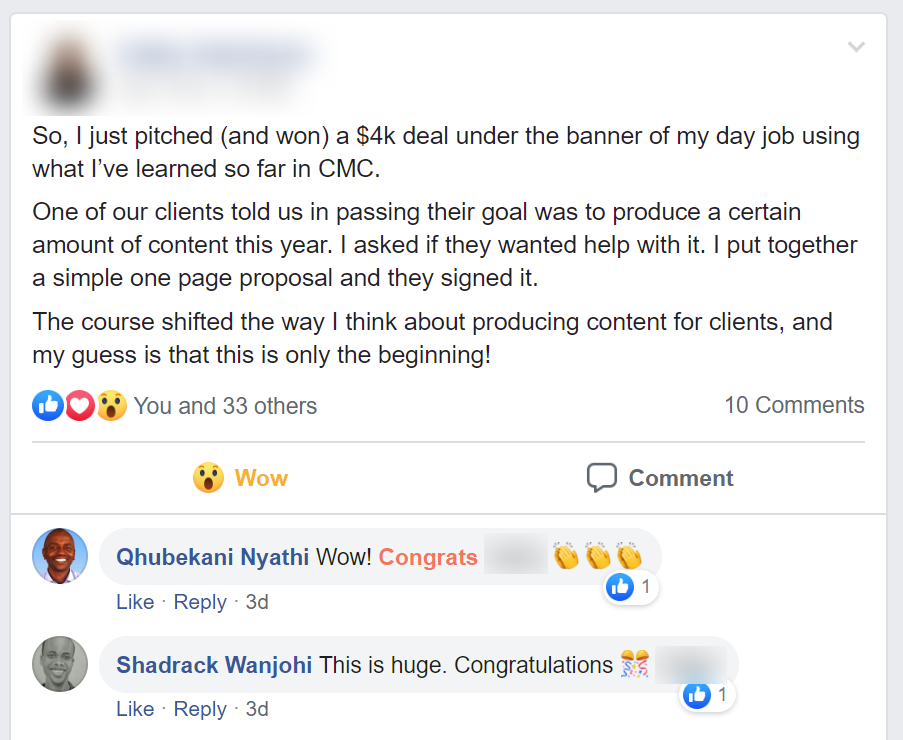Reply to Shadrack Wanjohi's comment
This screenshot has height=740, width=903.
point(200,709)
